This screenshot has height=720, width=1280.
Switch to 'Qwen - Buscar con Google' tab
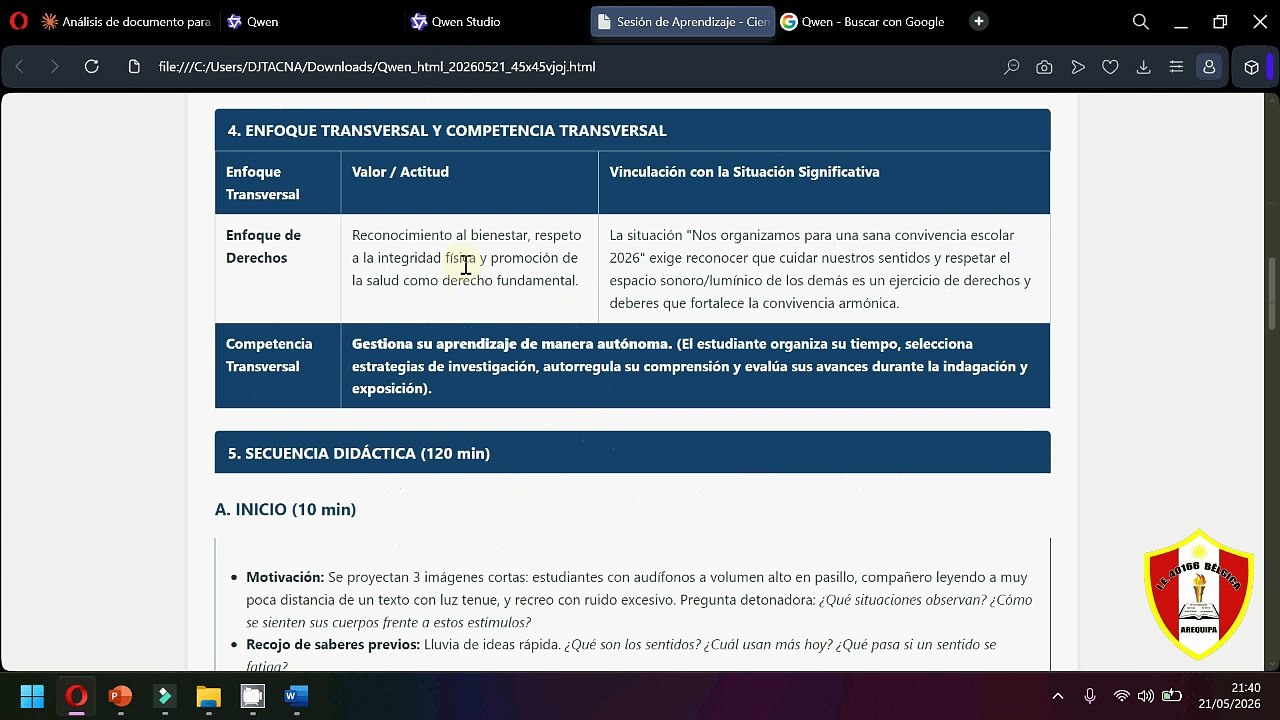click(863, 21)
